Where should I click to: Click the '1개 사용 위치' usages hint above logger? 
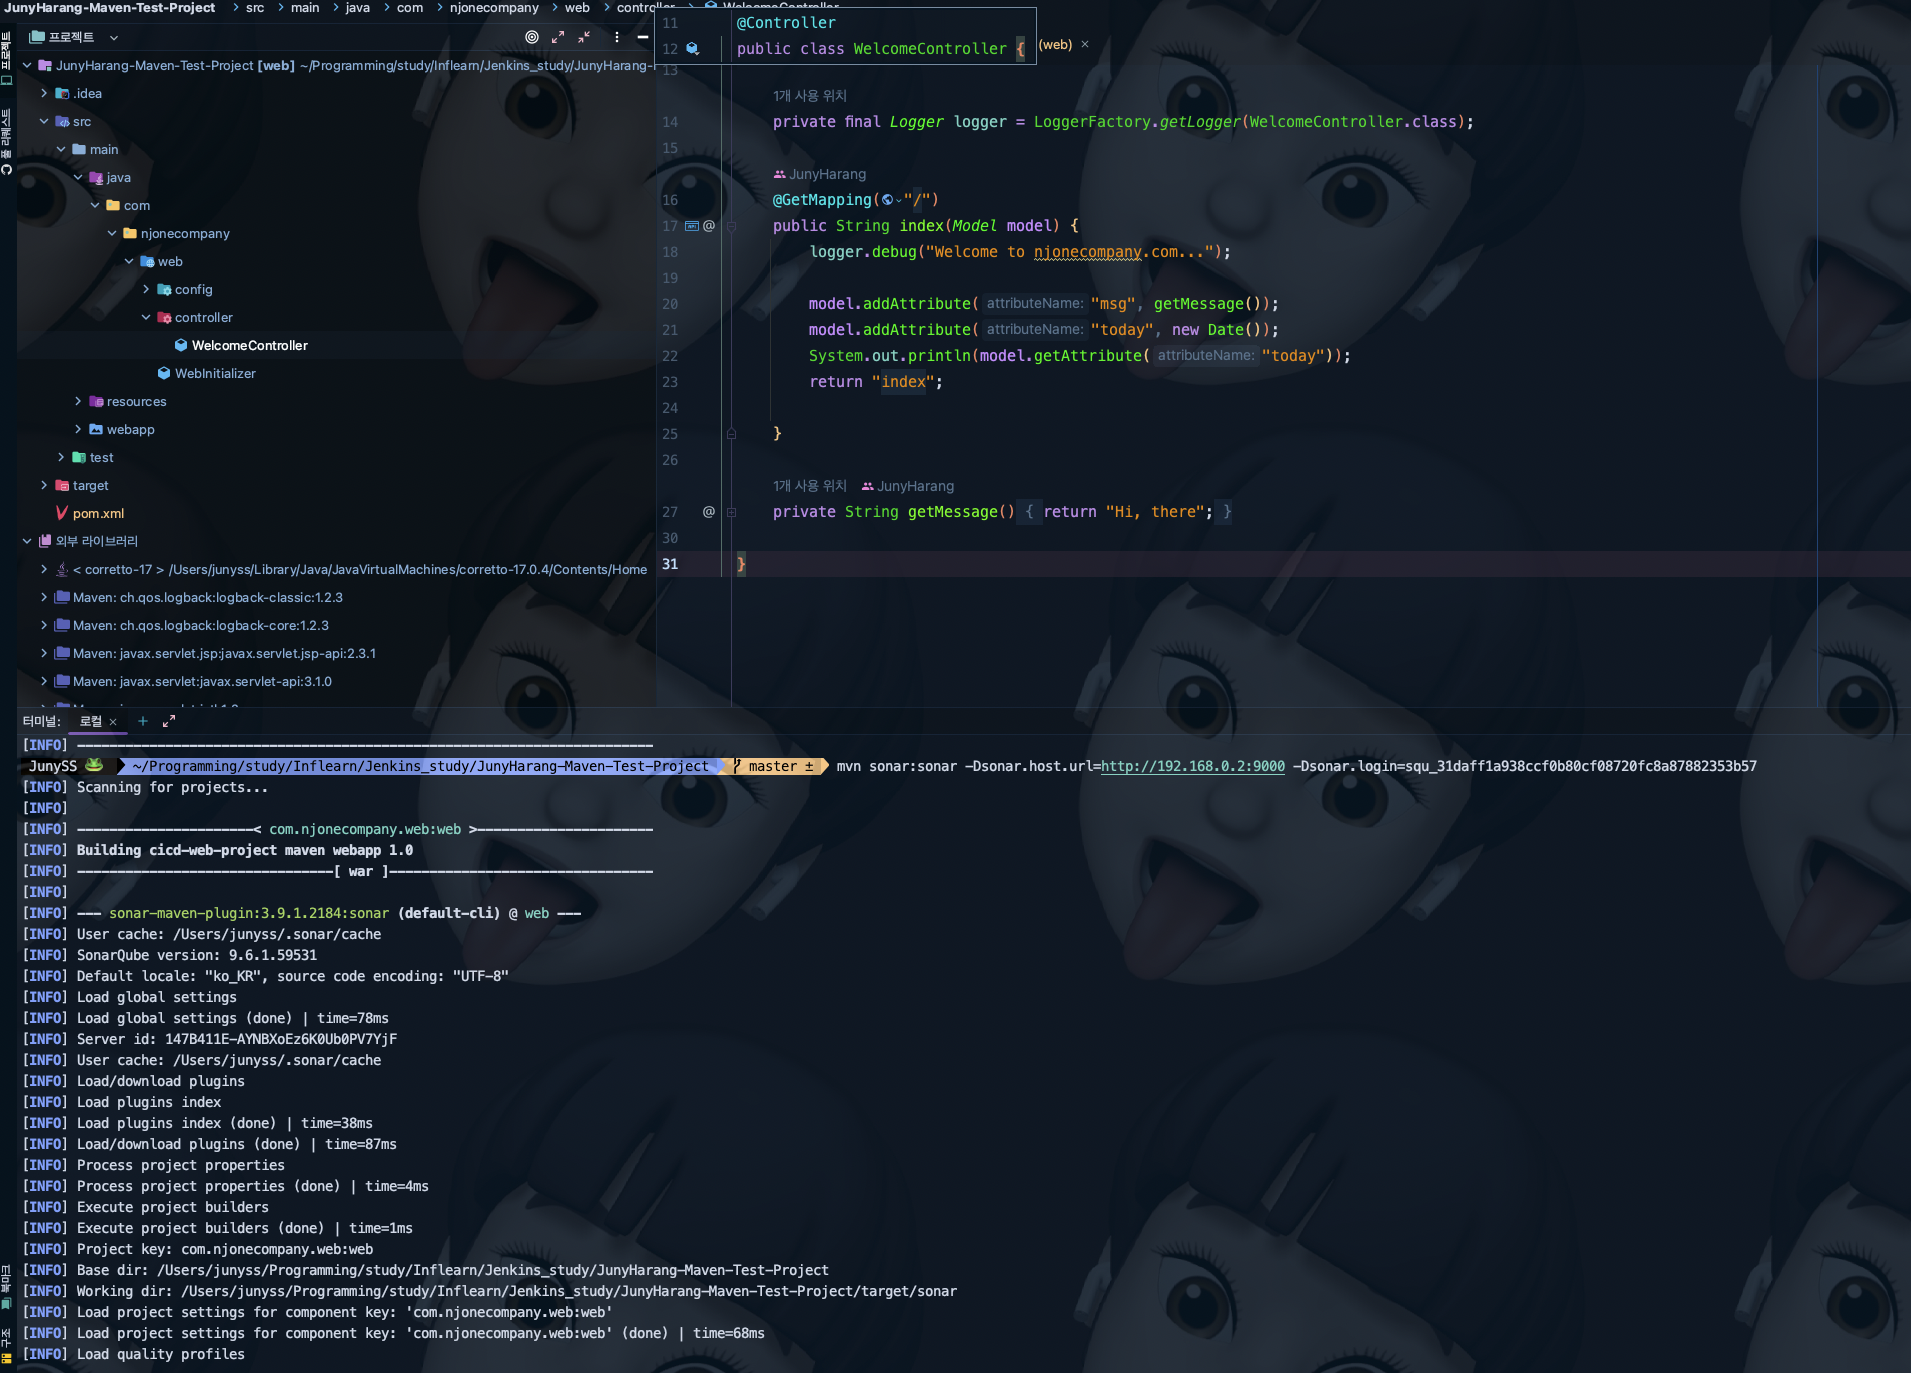pos(810,96)
